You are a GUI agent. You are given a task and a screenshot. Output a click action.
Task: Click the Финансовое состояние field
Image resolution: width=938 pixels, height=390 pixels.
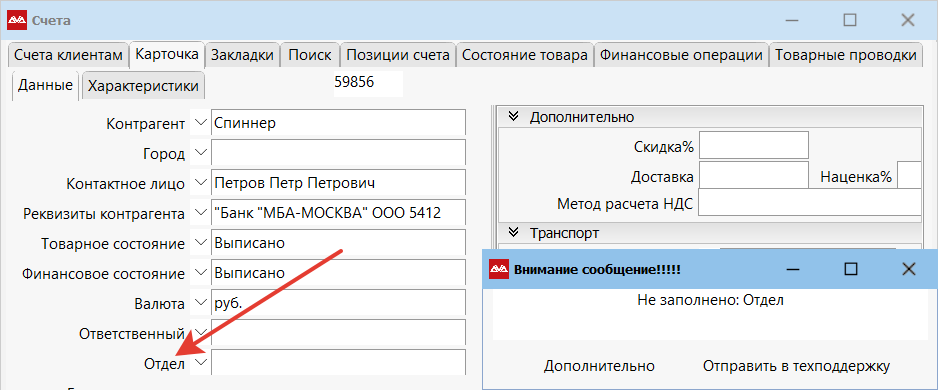tap(338, 272)
